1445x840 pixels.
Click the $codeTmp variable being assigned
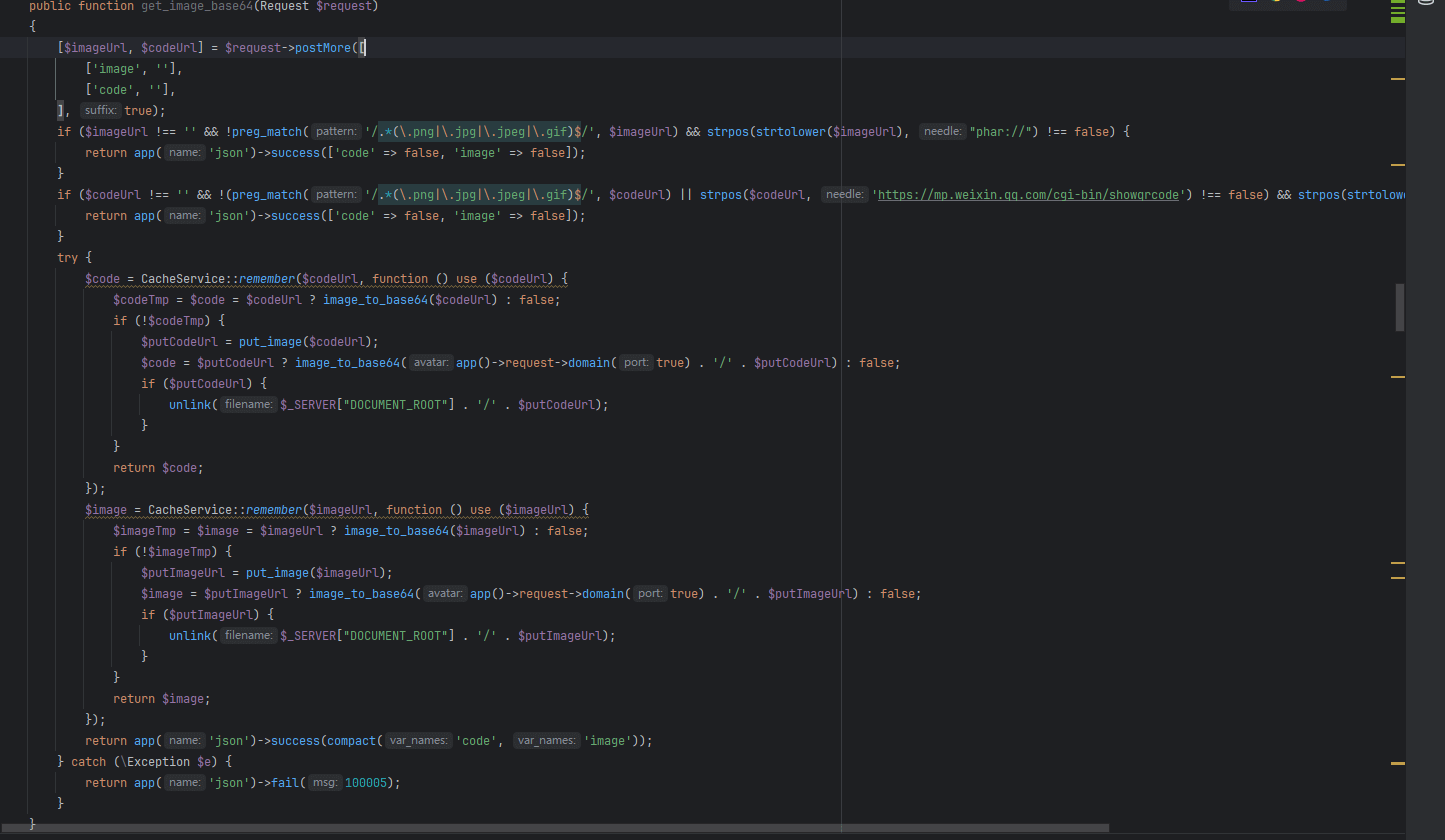tap(144, 300)
